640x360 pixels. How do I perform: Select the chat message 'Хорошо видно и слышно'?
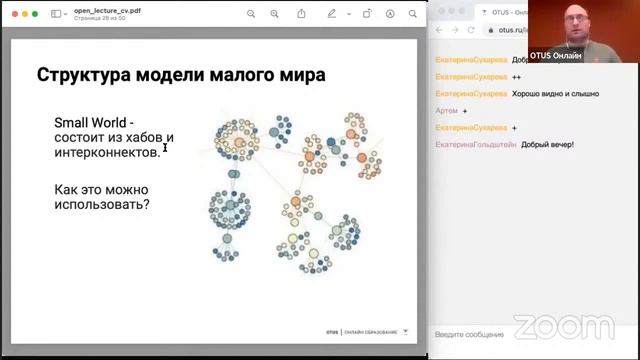click(556, 94)
